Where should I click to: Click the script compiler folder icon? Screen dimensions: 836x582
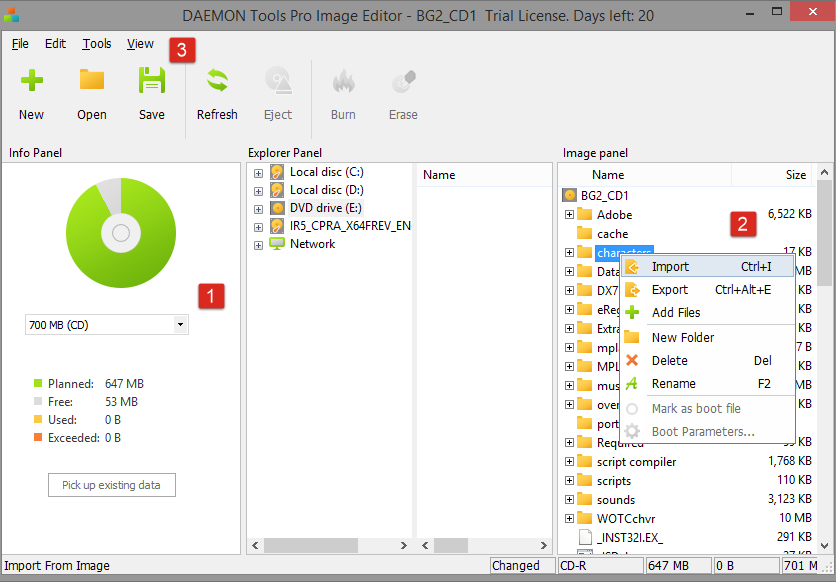(585, 462)
